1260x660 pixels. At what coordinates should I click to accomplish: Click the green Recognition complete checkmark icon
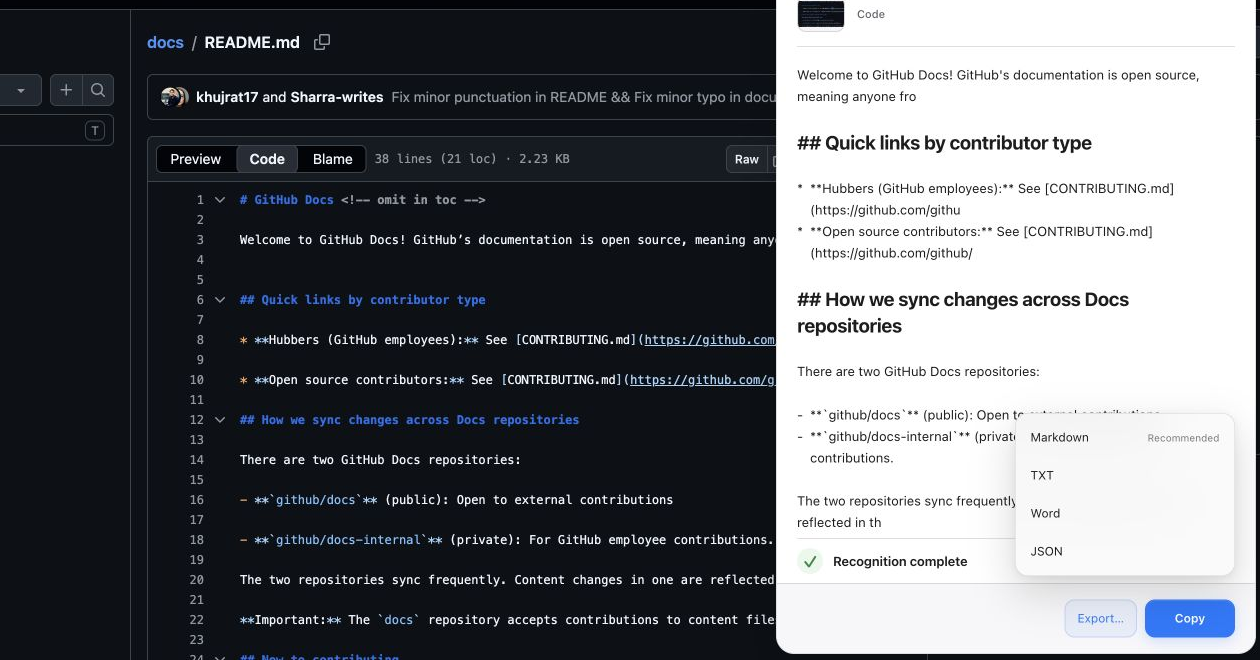[810, 561]
